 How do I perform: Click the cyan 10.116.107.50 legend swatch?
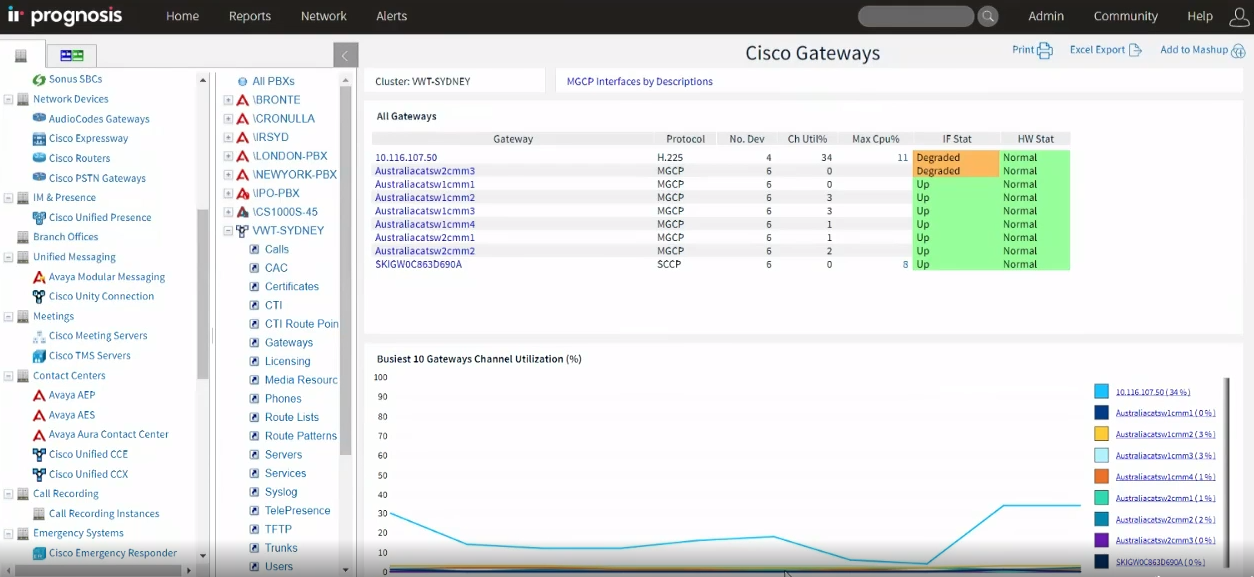(x=1101, y=392)
